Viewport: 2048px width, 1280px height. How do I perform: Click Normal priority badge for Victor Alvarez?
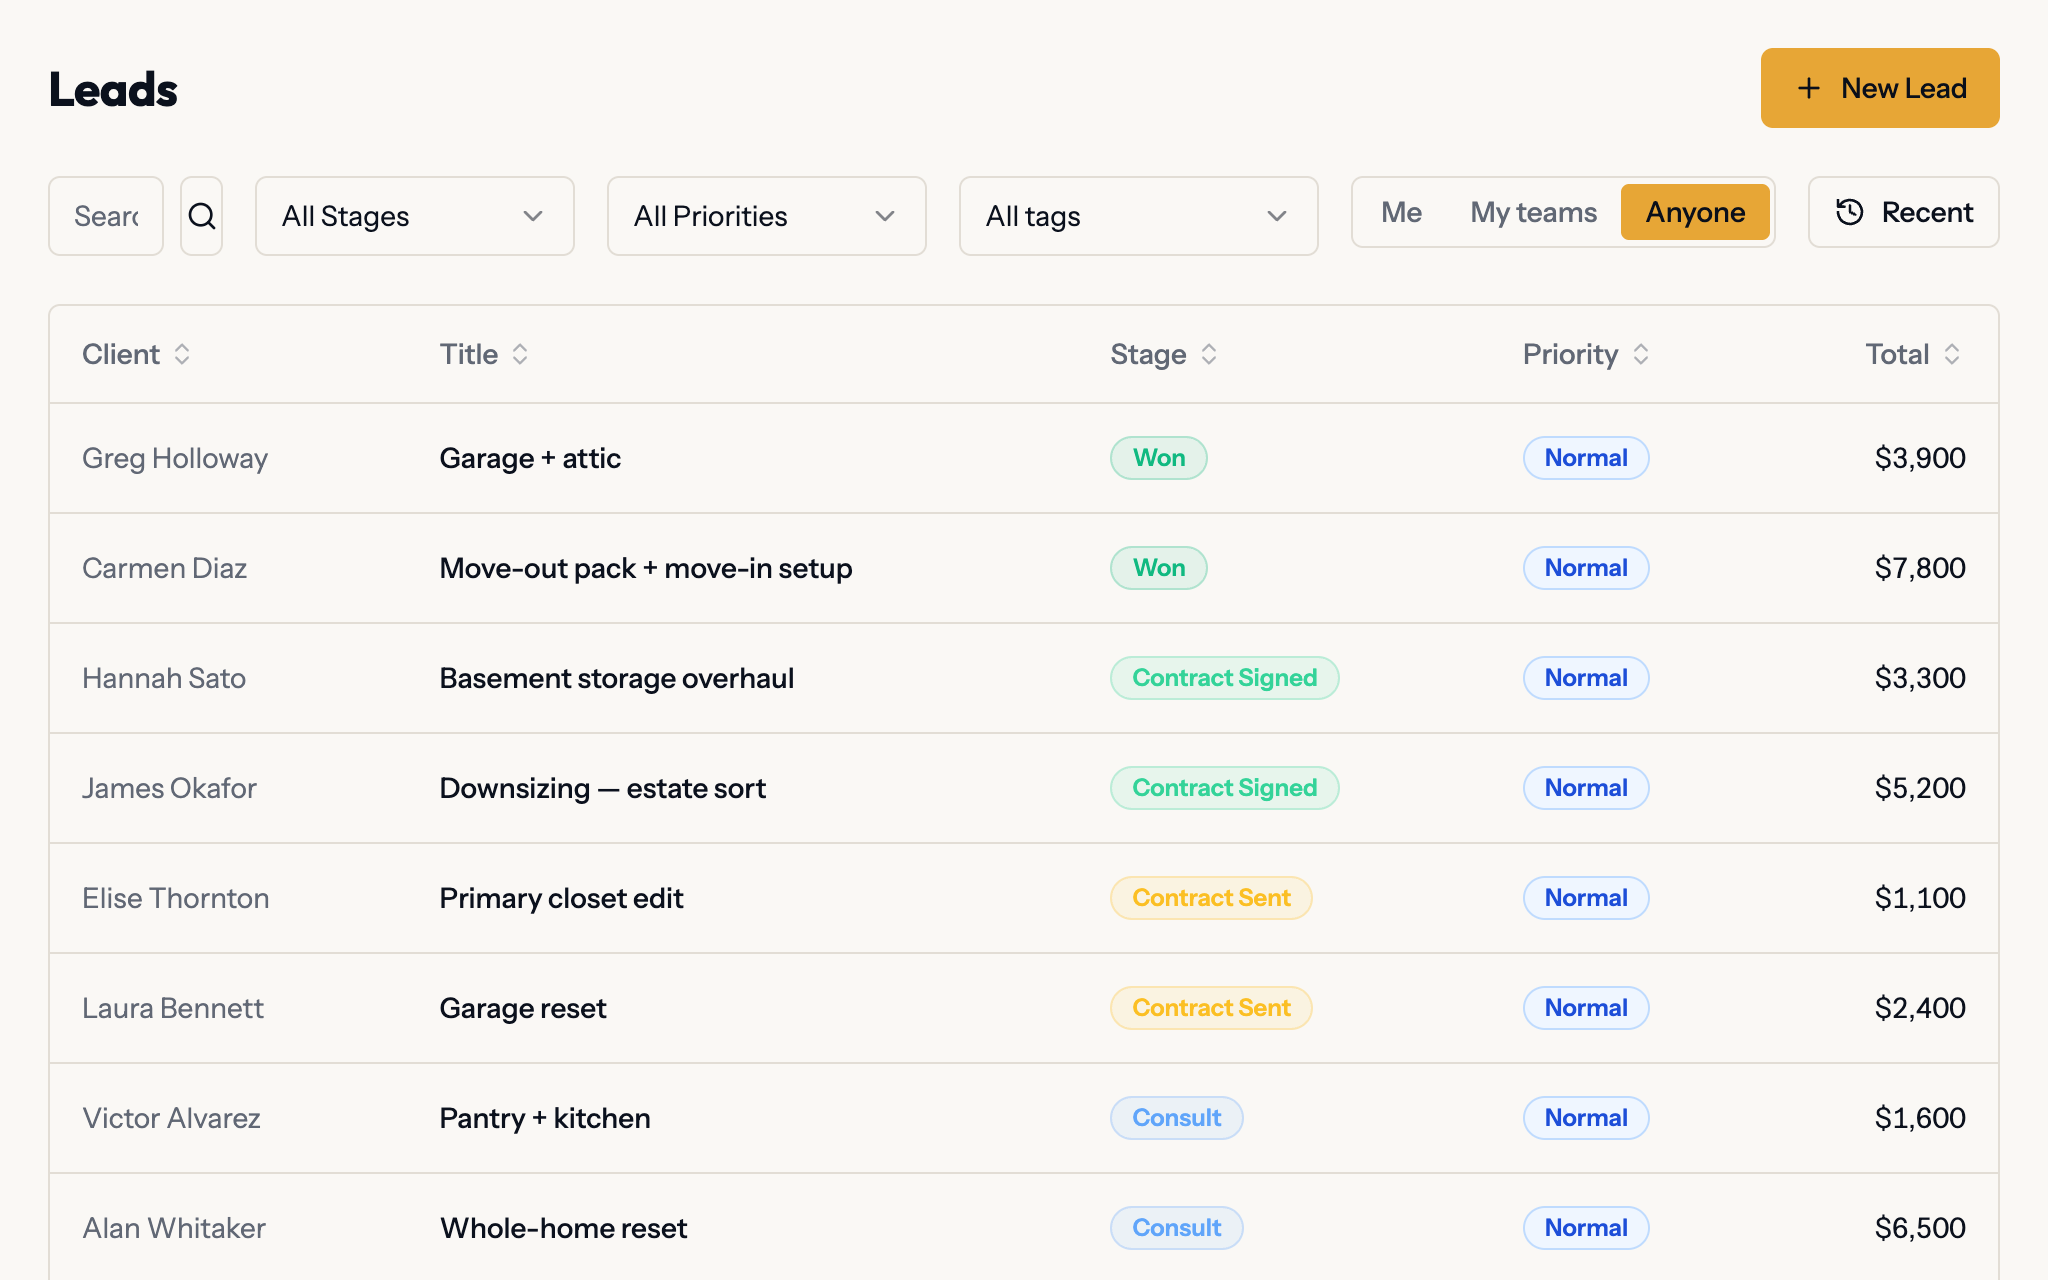click(1586, 1118)
